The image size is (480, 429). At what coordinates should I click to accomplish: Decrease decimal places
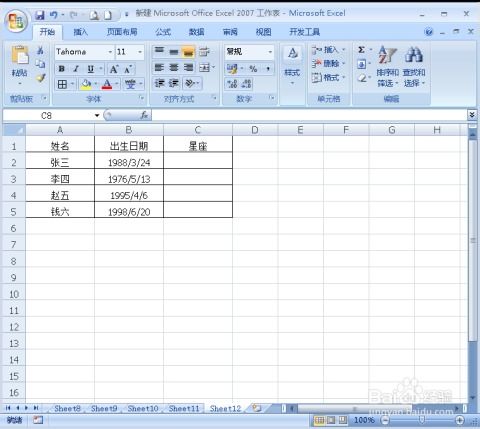tap(246, 84)
